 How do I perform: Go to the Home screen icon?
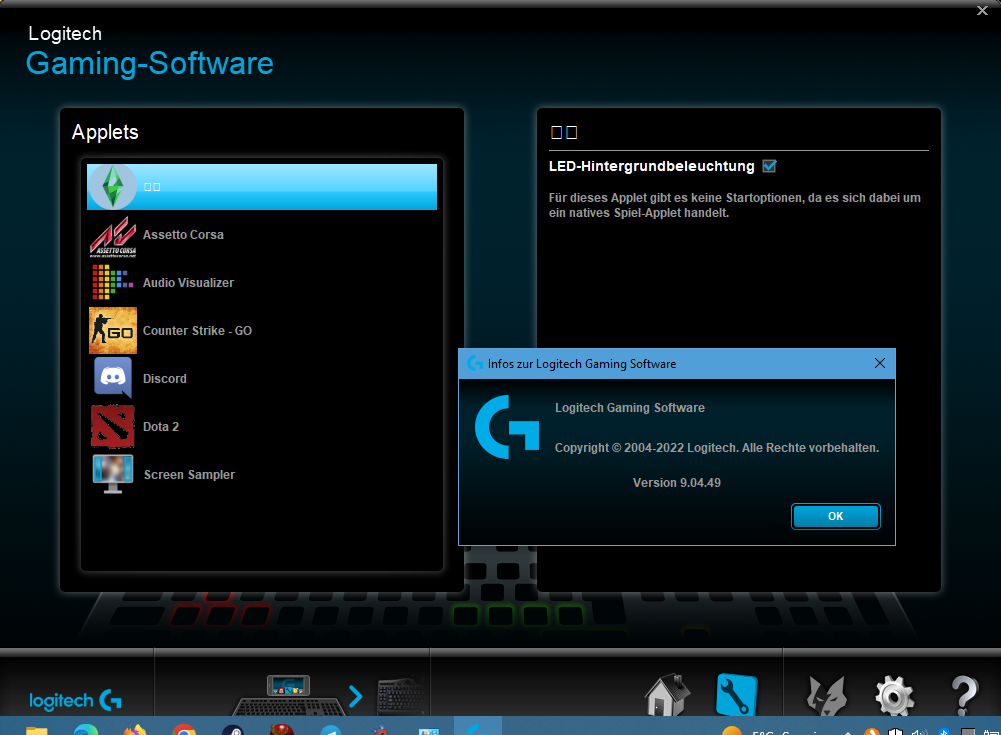pos(667,695)
